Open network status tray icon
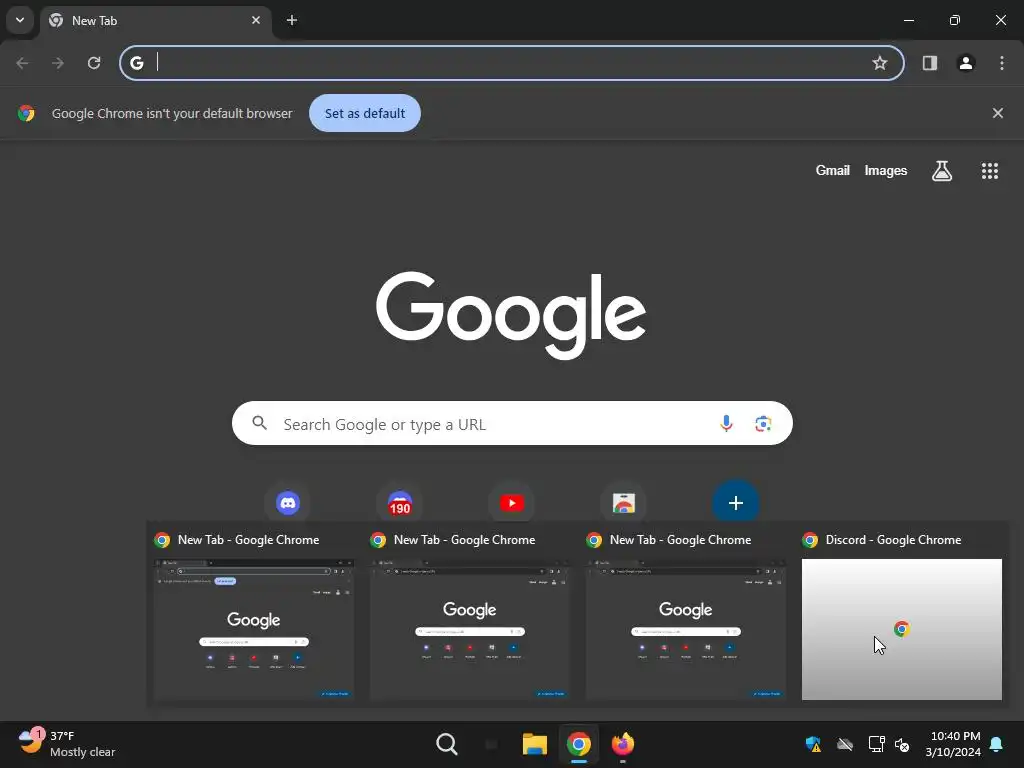 pos(876,744)
